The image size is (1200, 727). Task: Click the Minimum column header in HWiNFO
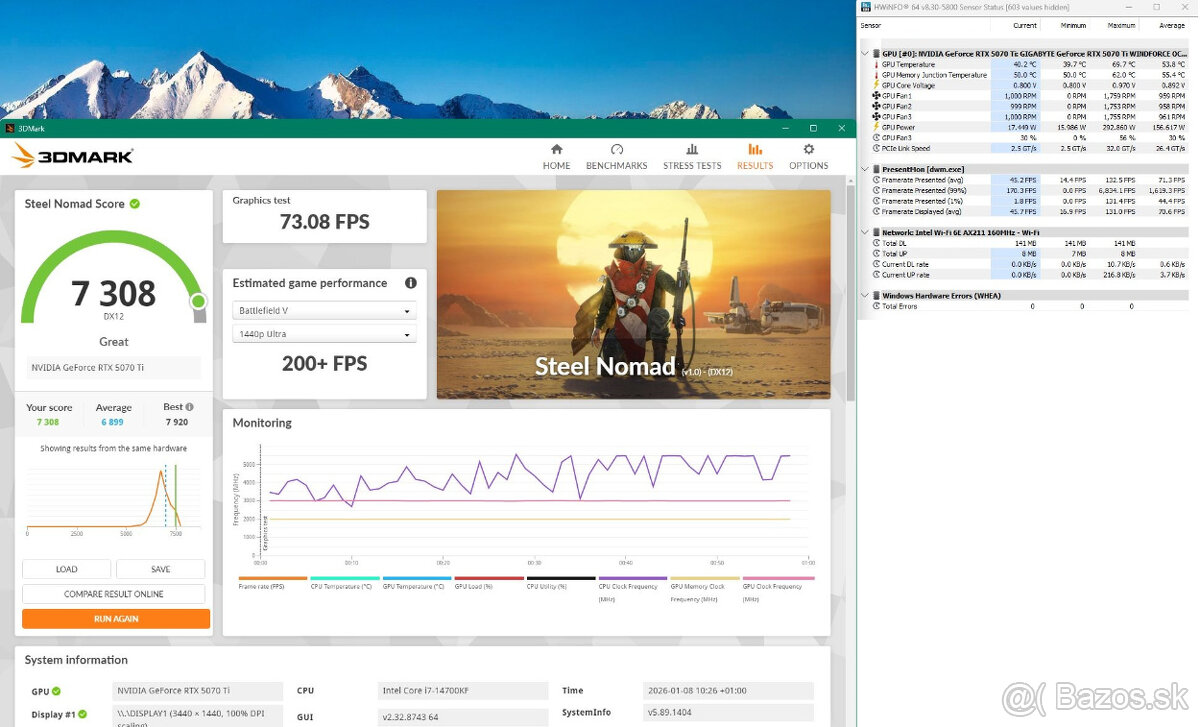(1073, 25)
